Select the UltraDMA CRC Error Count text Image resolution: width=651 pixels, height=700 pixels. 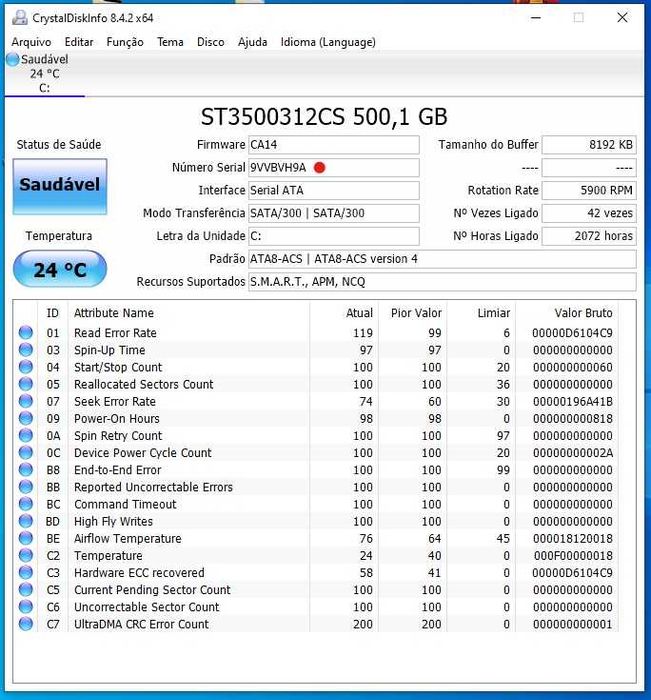click(x=141, y=624)
